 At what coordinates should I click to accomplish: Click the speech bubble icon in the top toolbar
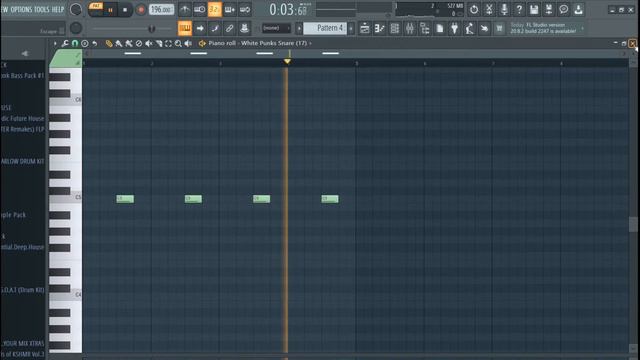(x=564, y=9)
